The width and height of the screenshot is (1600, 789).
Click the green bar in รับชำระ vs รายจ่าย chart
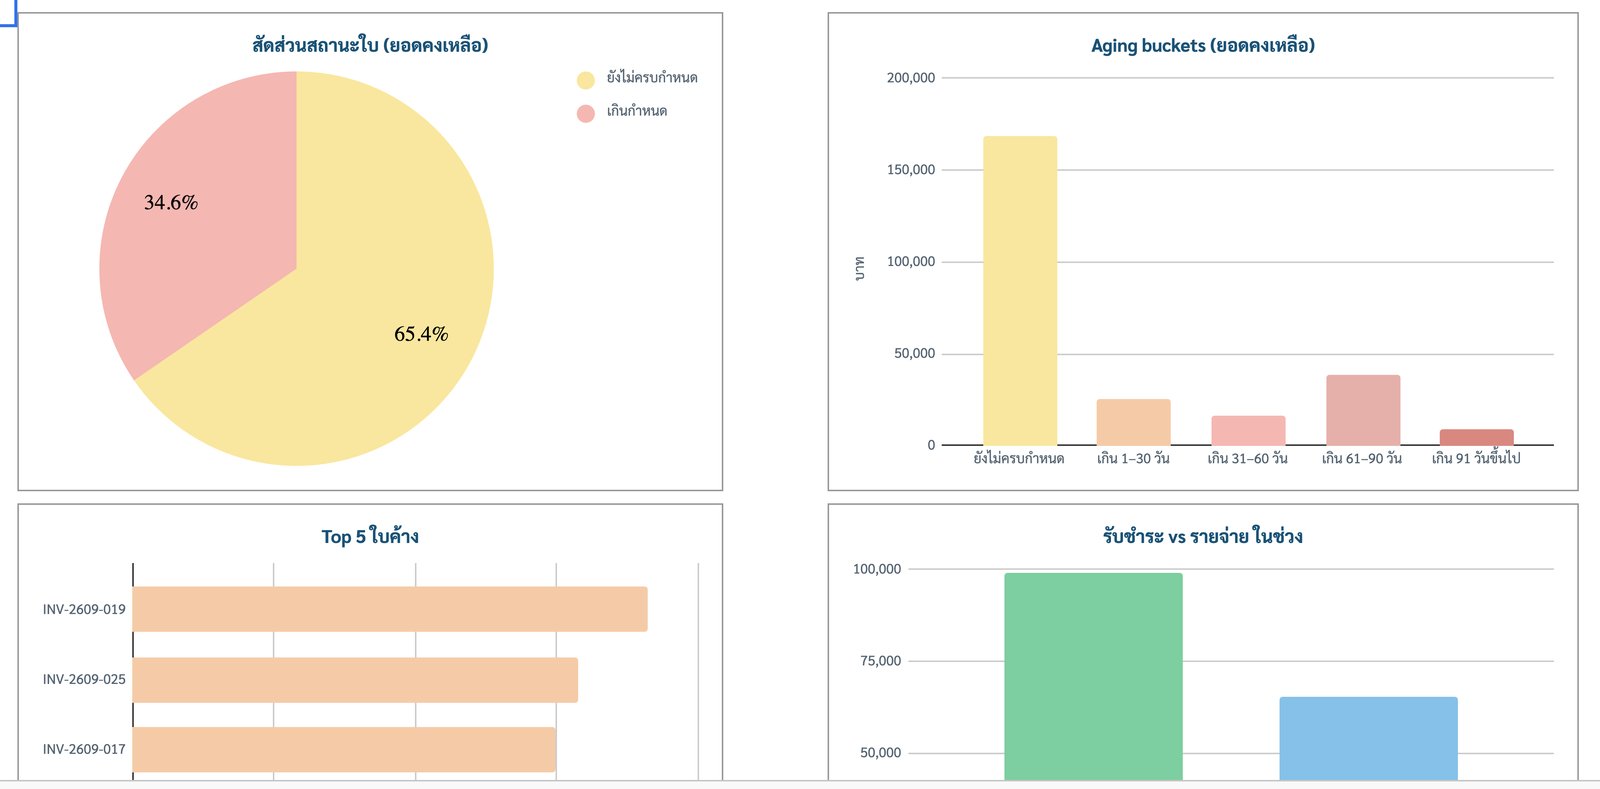tap(1093, 676)
